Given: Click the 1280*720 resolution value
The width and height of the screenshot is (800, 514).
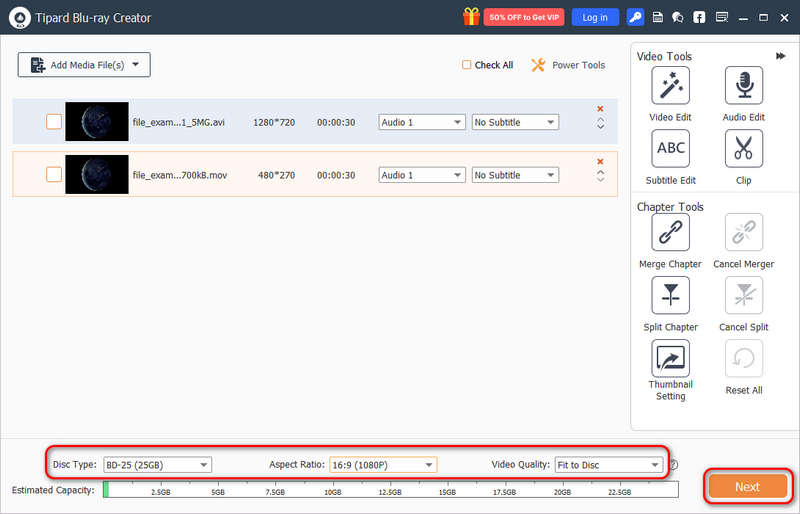Looking at the screenshot, I should pos(274,123).
